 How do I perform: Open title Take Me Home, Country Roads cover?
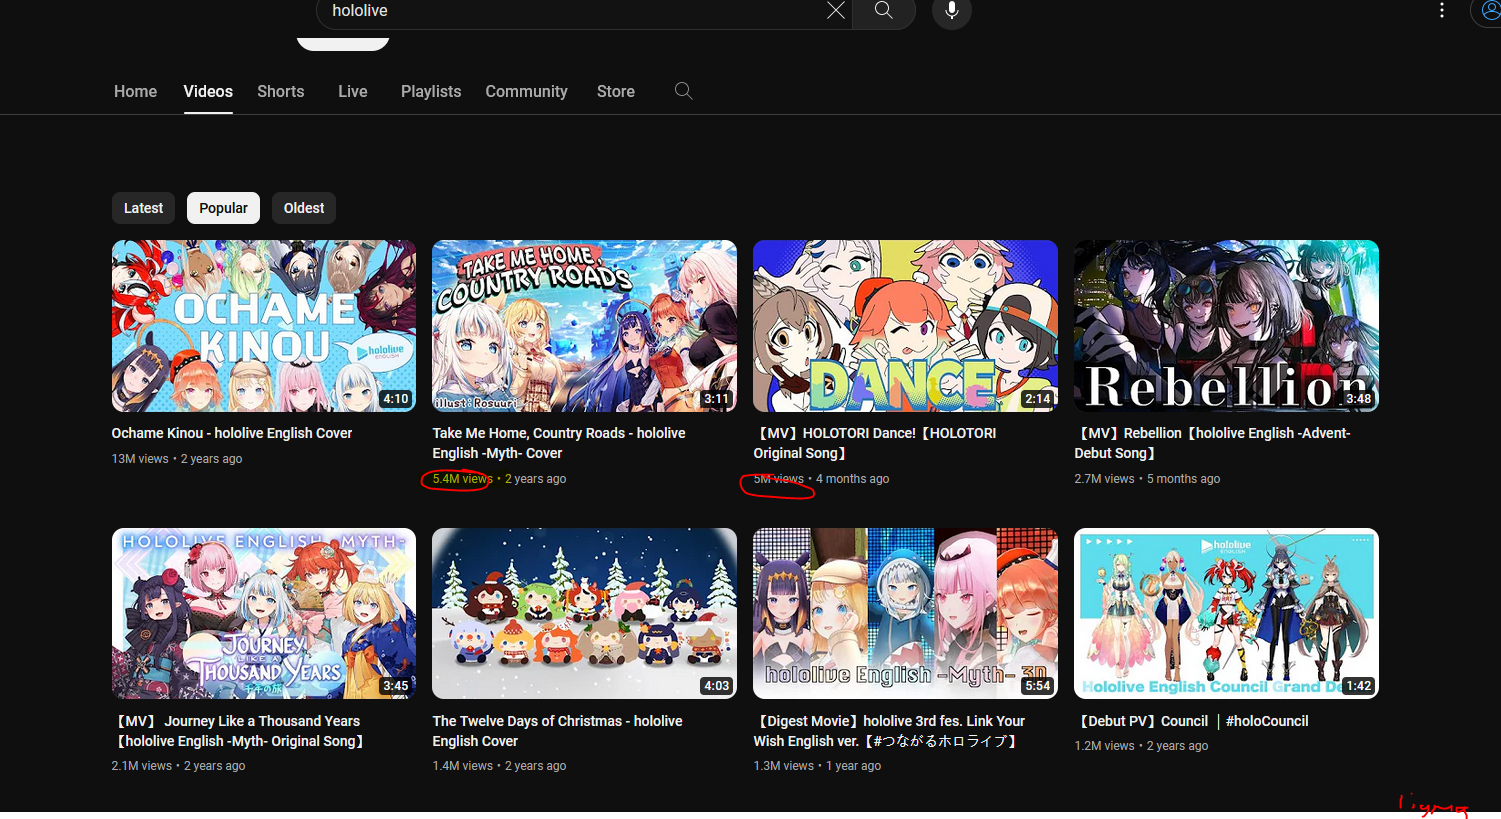pos(559,443)
